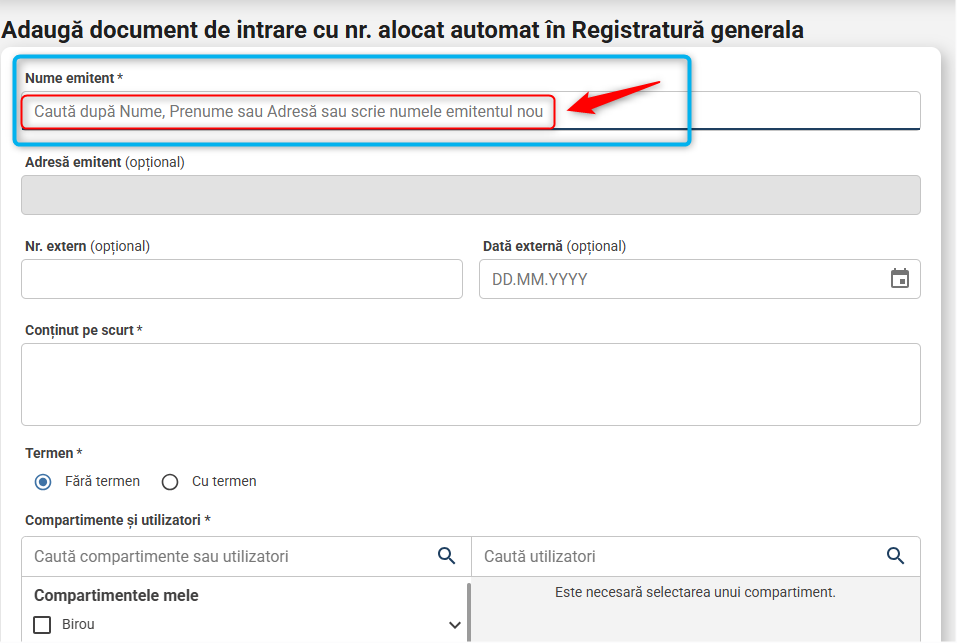The height and width of the screenshot is (643, 957).
Task: Open the calendar picker for Dată externă
Action: [x=899, y=279]
